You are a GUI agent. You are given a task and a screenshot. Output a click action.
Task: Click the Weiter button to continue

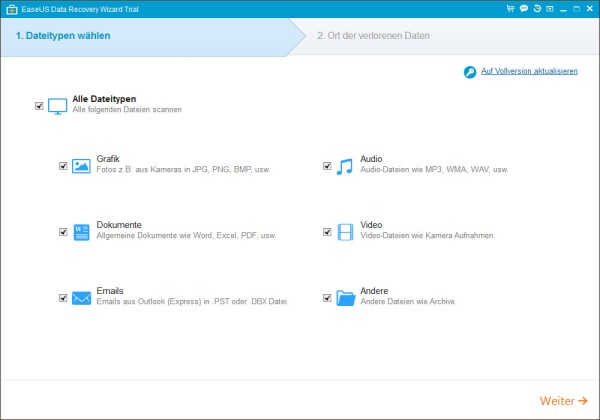pos(563,400)
